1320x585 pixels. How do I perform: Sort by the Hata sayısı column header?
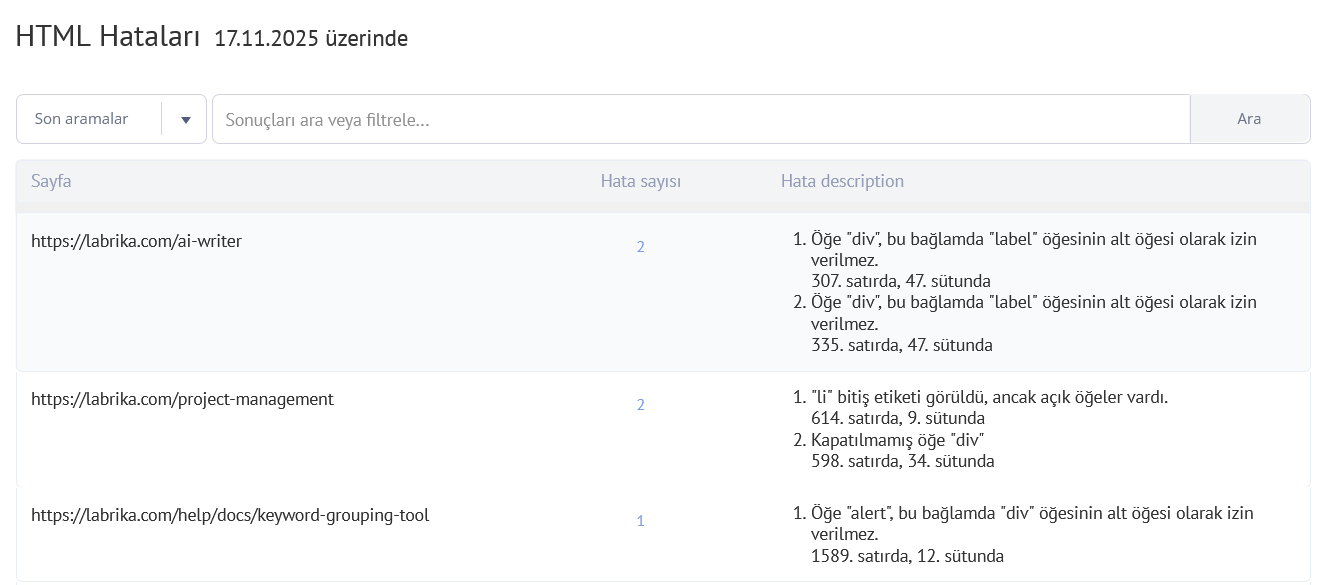click(640, 181)
